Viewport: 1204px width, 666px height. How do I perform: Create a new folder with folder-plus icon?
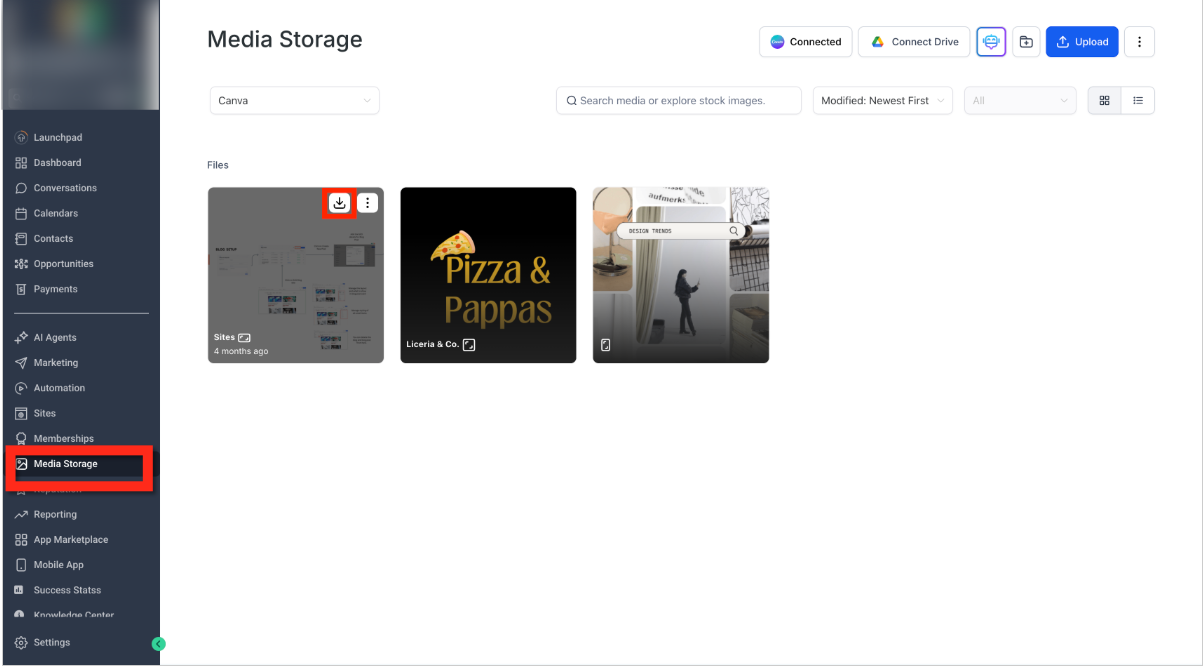pos(1026,42)
